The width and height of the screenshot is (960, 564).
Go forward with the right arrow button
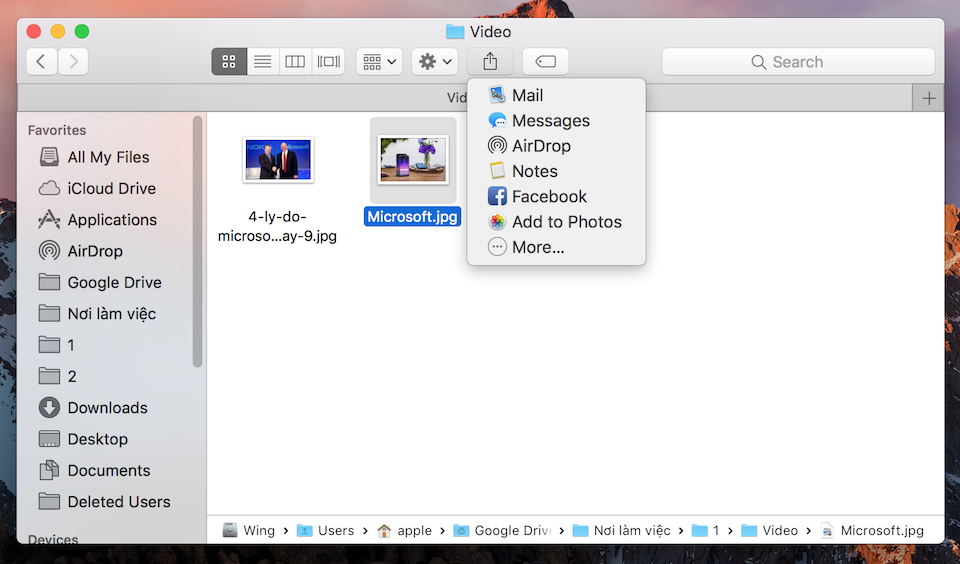pos(73,61)
